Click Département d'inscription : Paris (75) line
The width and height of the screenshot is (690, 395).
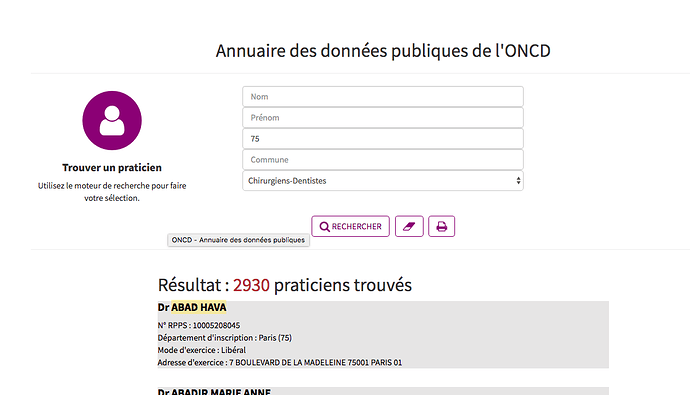[225, 337]
